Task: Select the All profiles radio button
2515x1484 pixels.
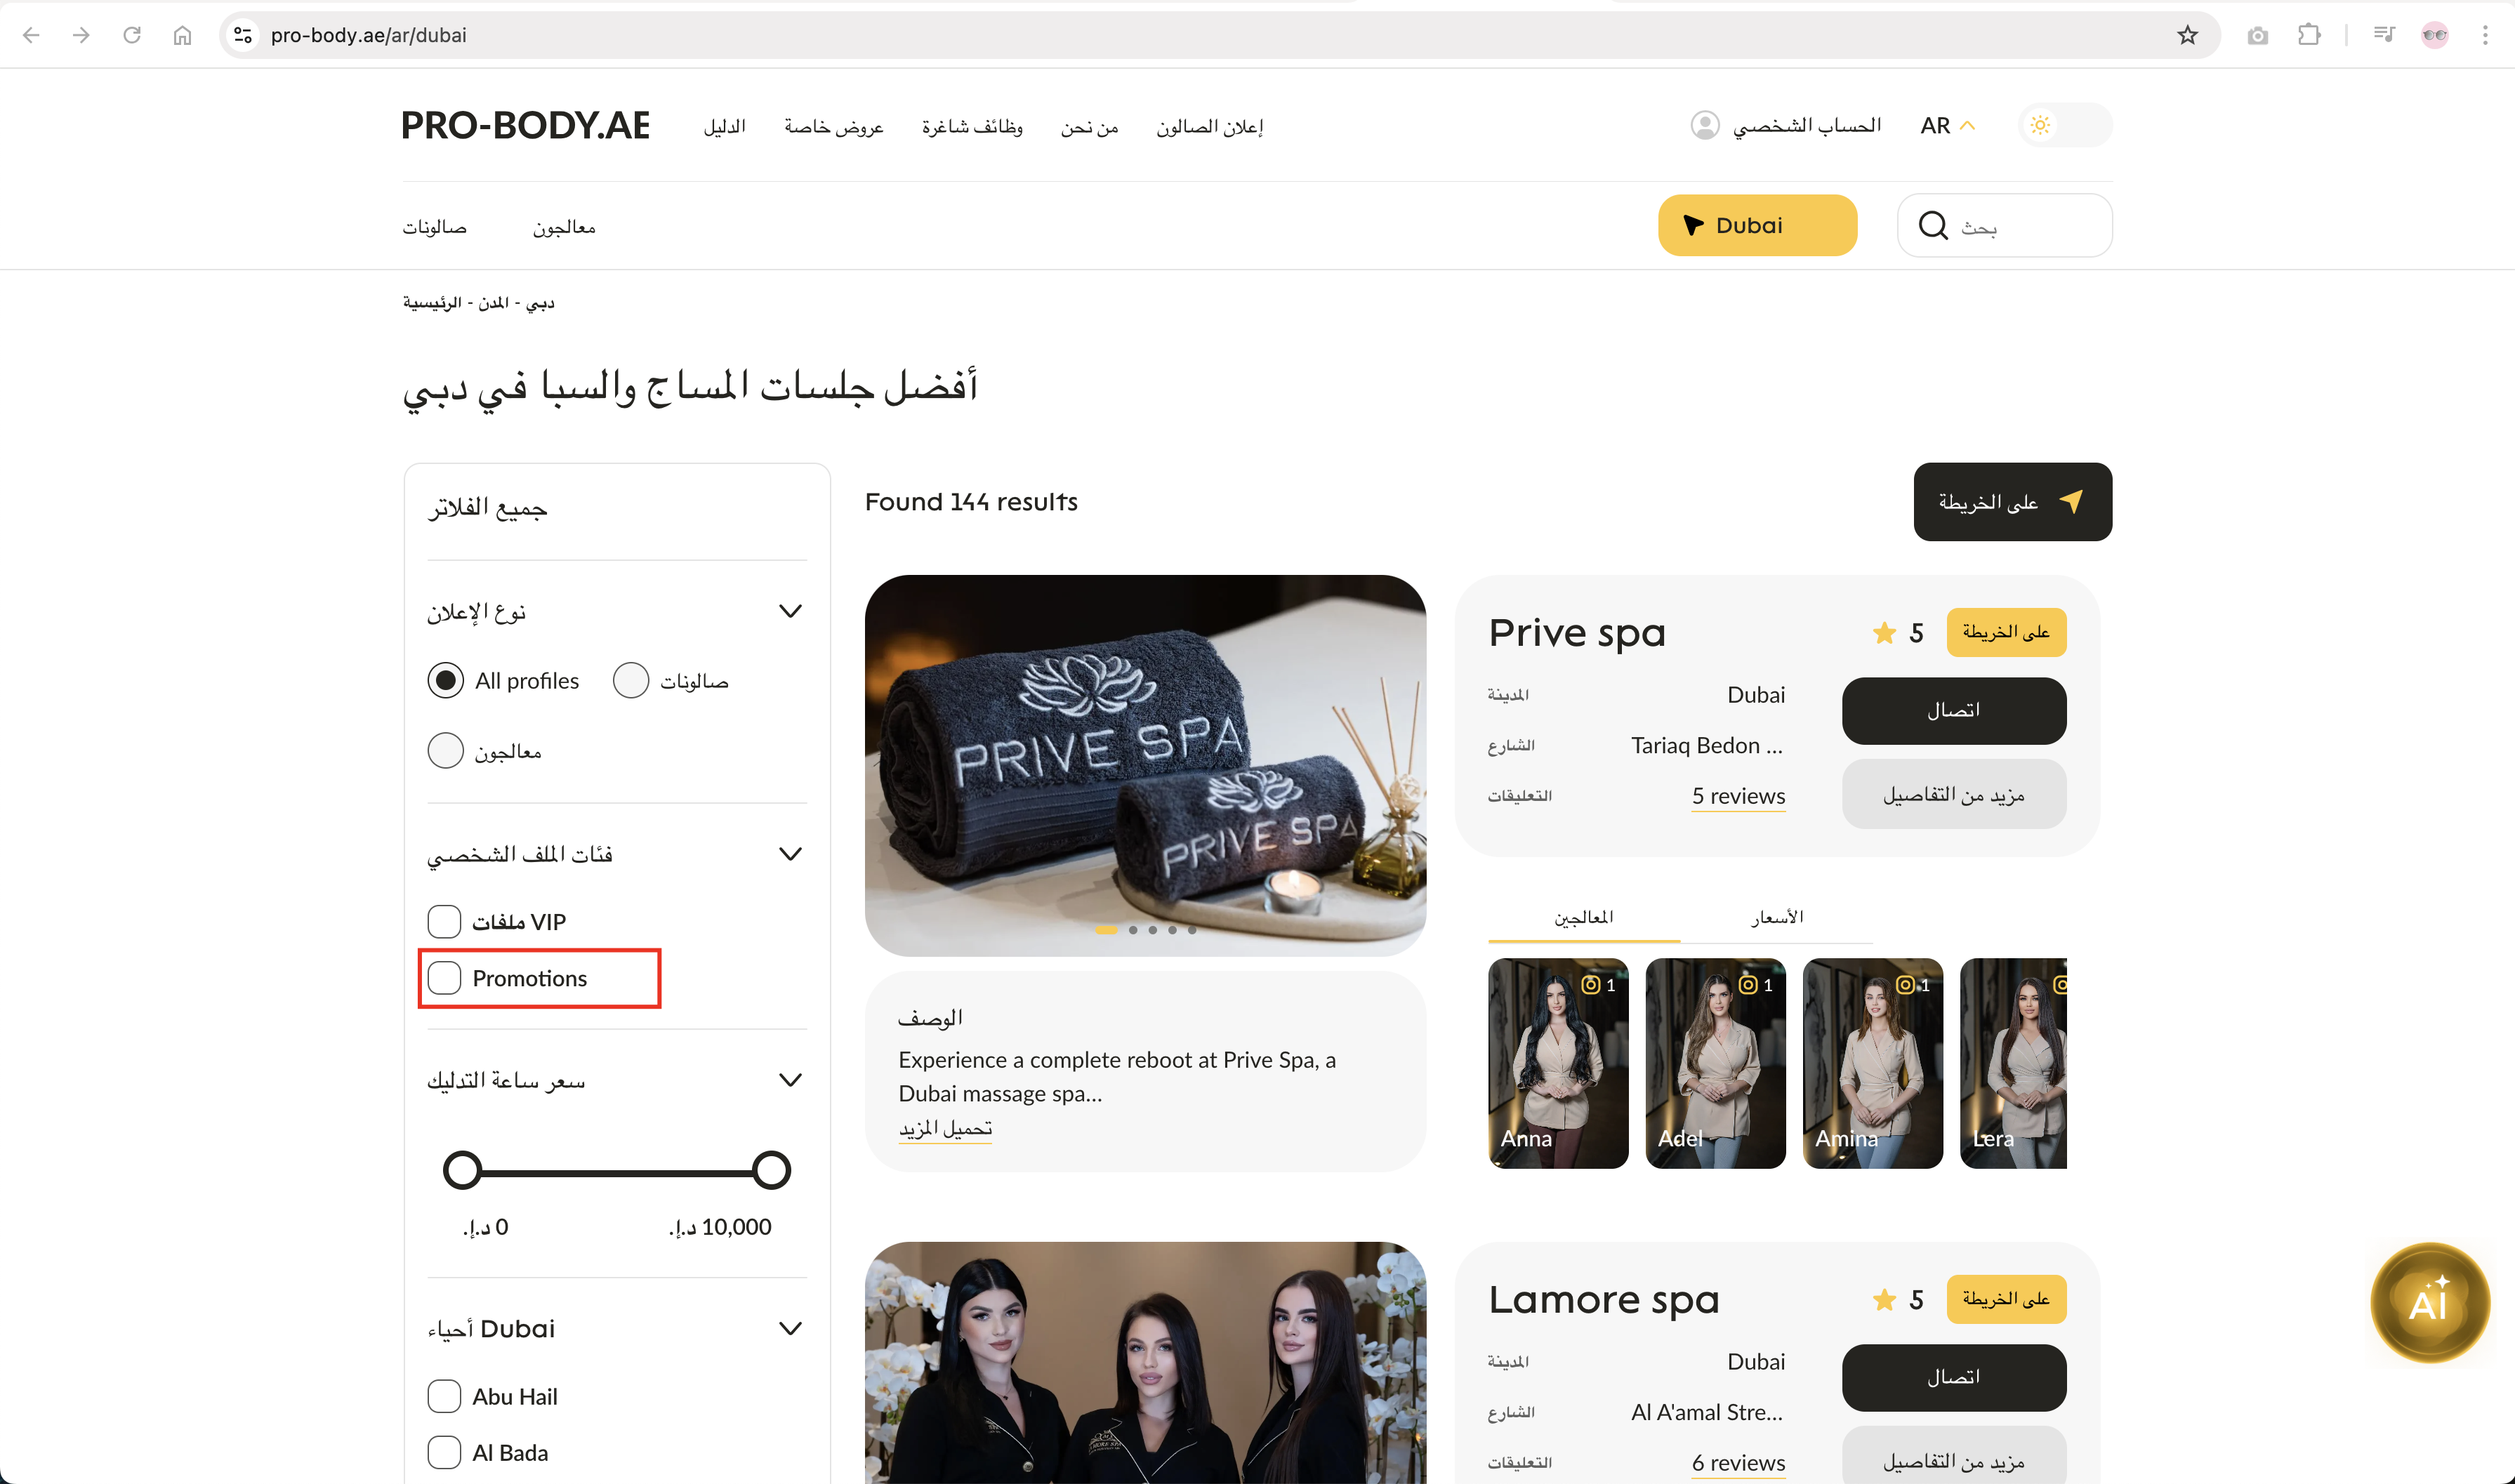Action: pyautogui.click(x=445, y=681)
